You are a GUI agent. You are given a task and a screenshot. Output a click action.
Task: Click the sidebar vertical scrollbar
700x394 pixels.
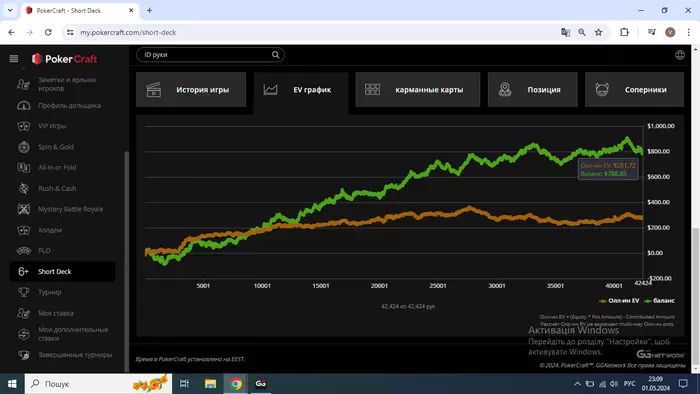[126, 261]
